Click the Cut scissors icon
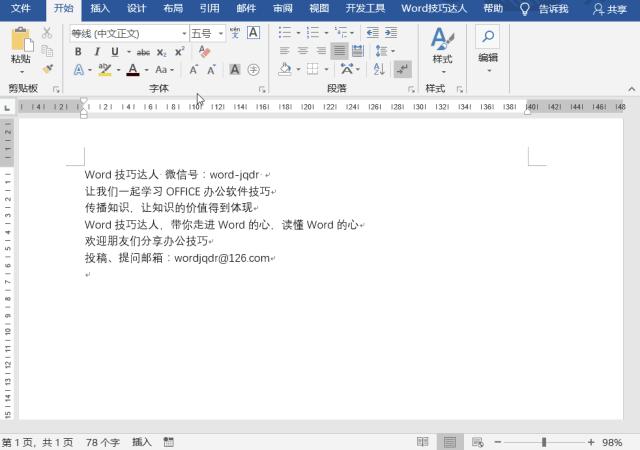640x450 pixels. [x=47, y=33]
